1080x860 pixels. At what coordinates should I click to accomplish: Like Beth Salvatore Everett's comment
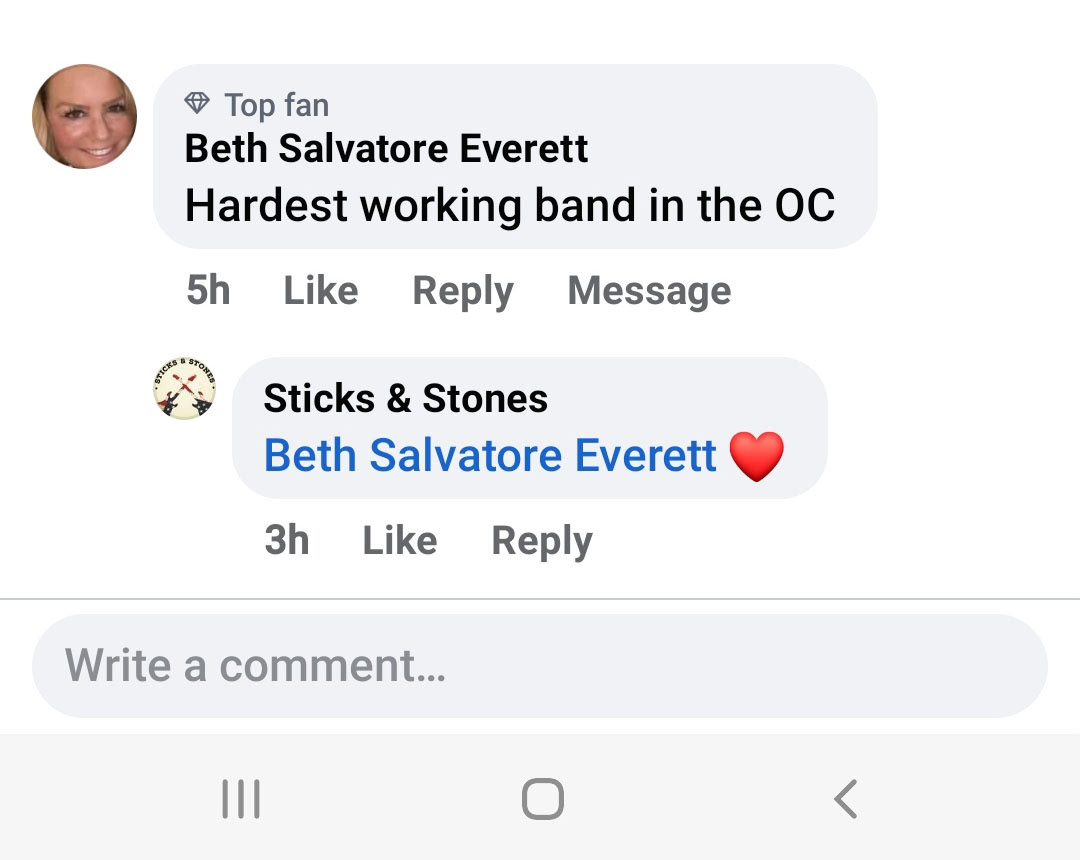pos(320,291)
